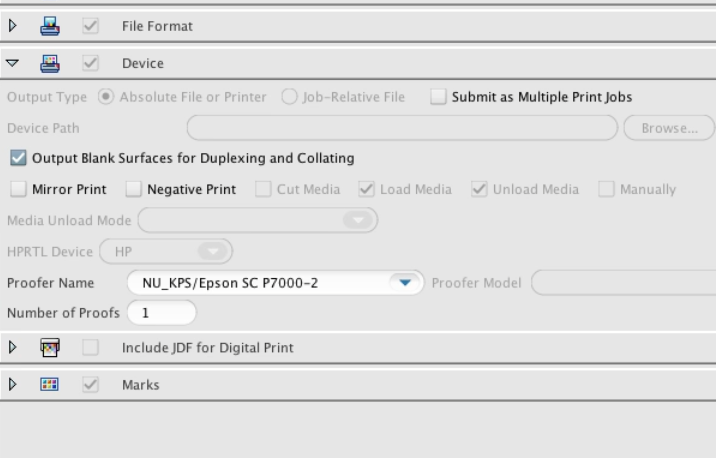Open the HPRTL Device dropdown
Screen dimensions: 716x458
(166, 251)
